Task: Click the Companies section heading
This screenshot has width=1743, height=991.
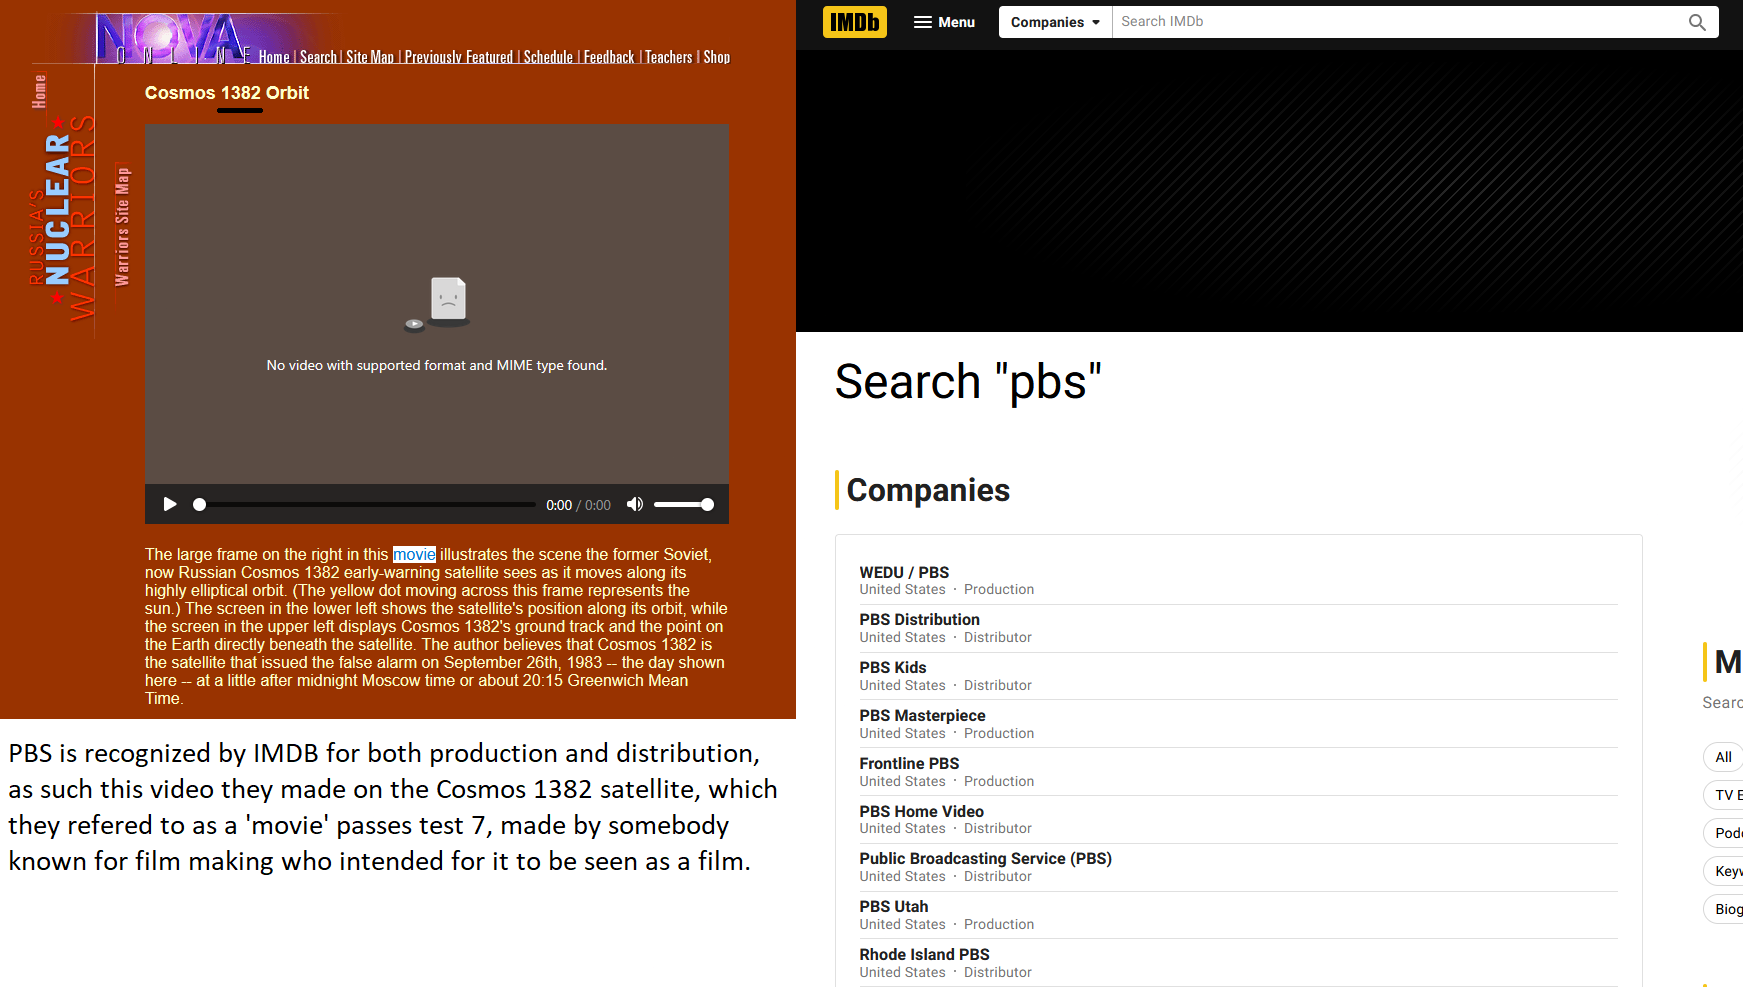Action: coord(928,490)
